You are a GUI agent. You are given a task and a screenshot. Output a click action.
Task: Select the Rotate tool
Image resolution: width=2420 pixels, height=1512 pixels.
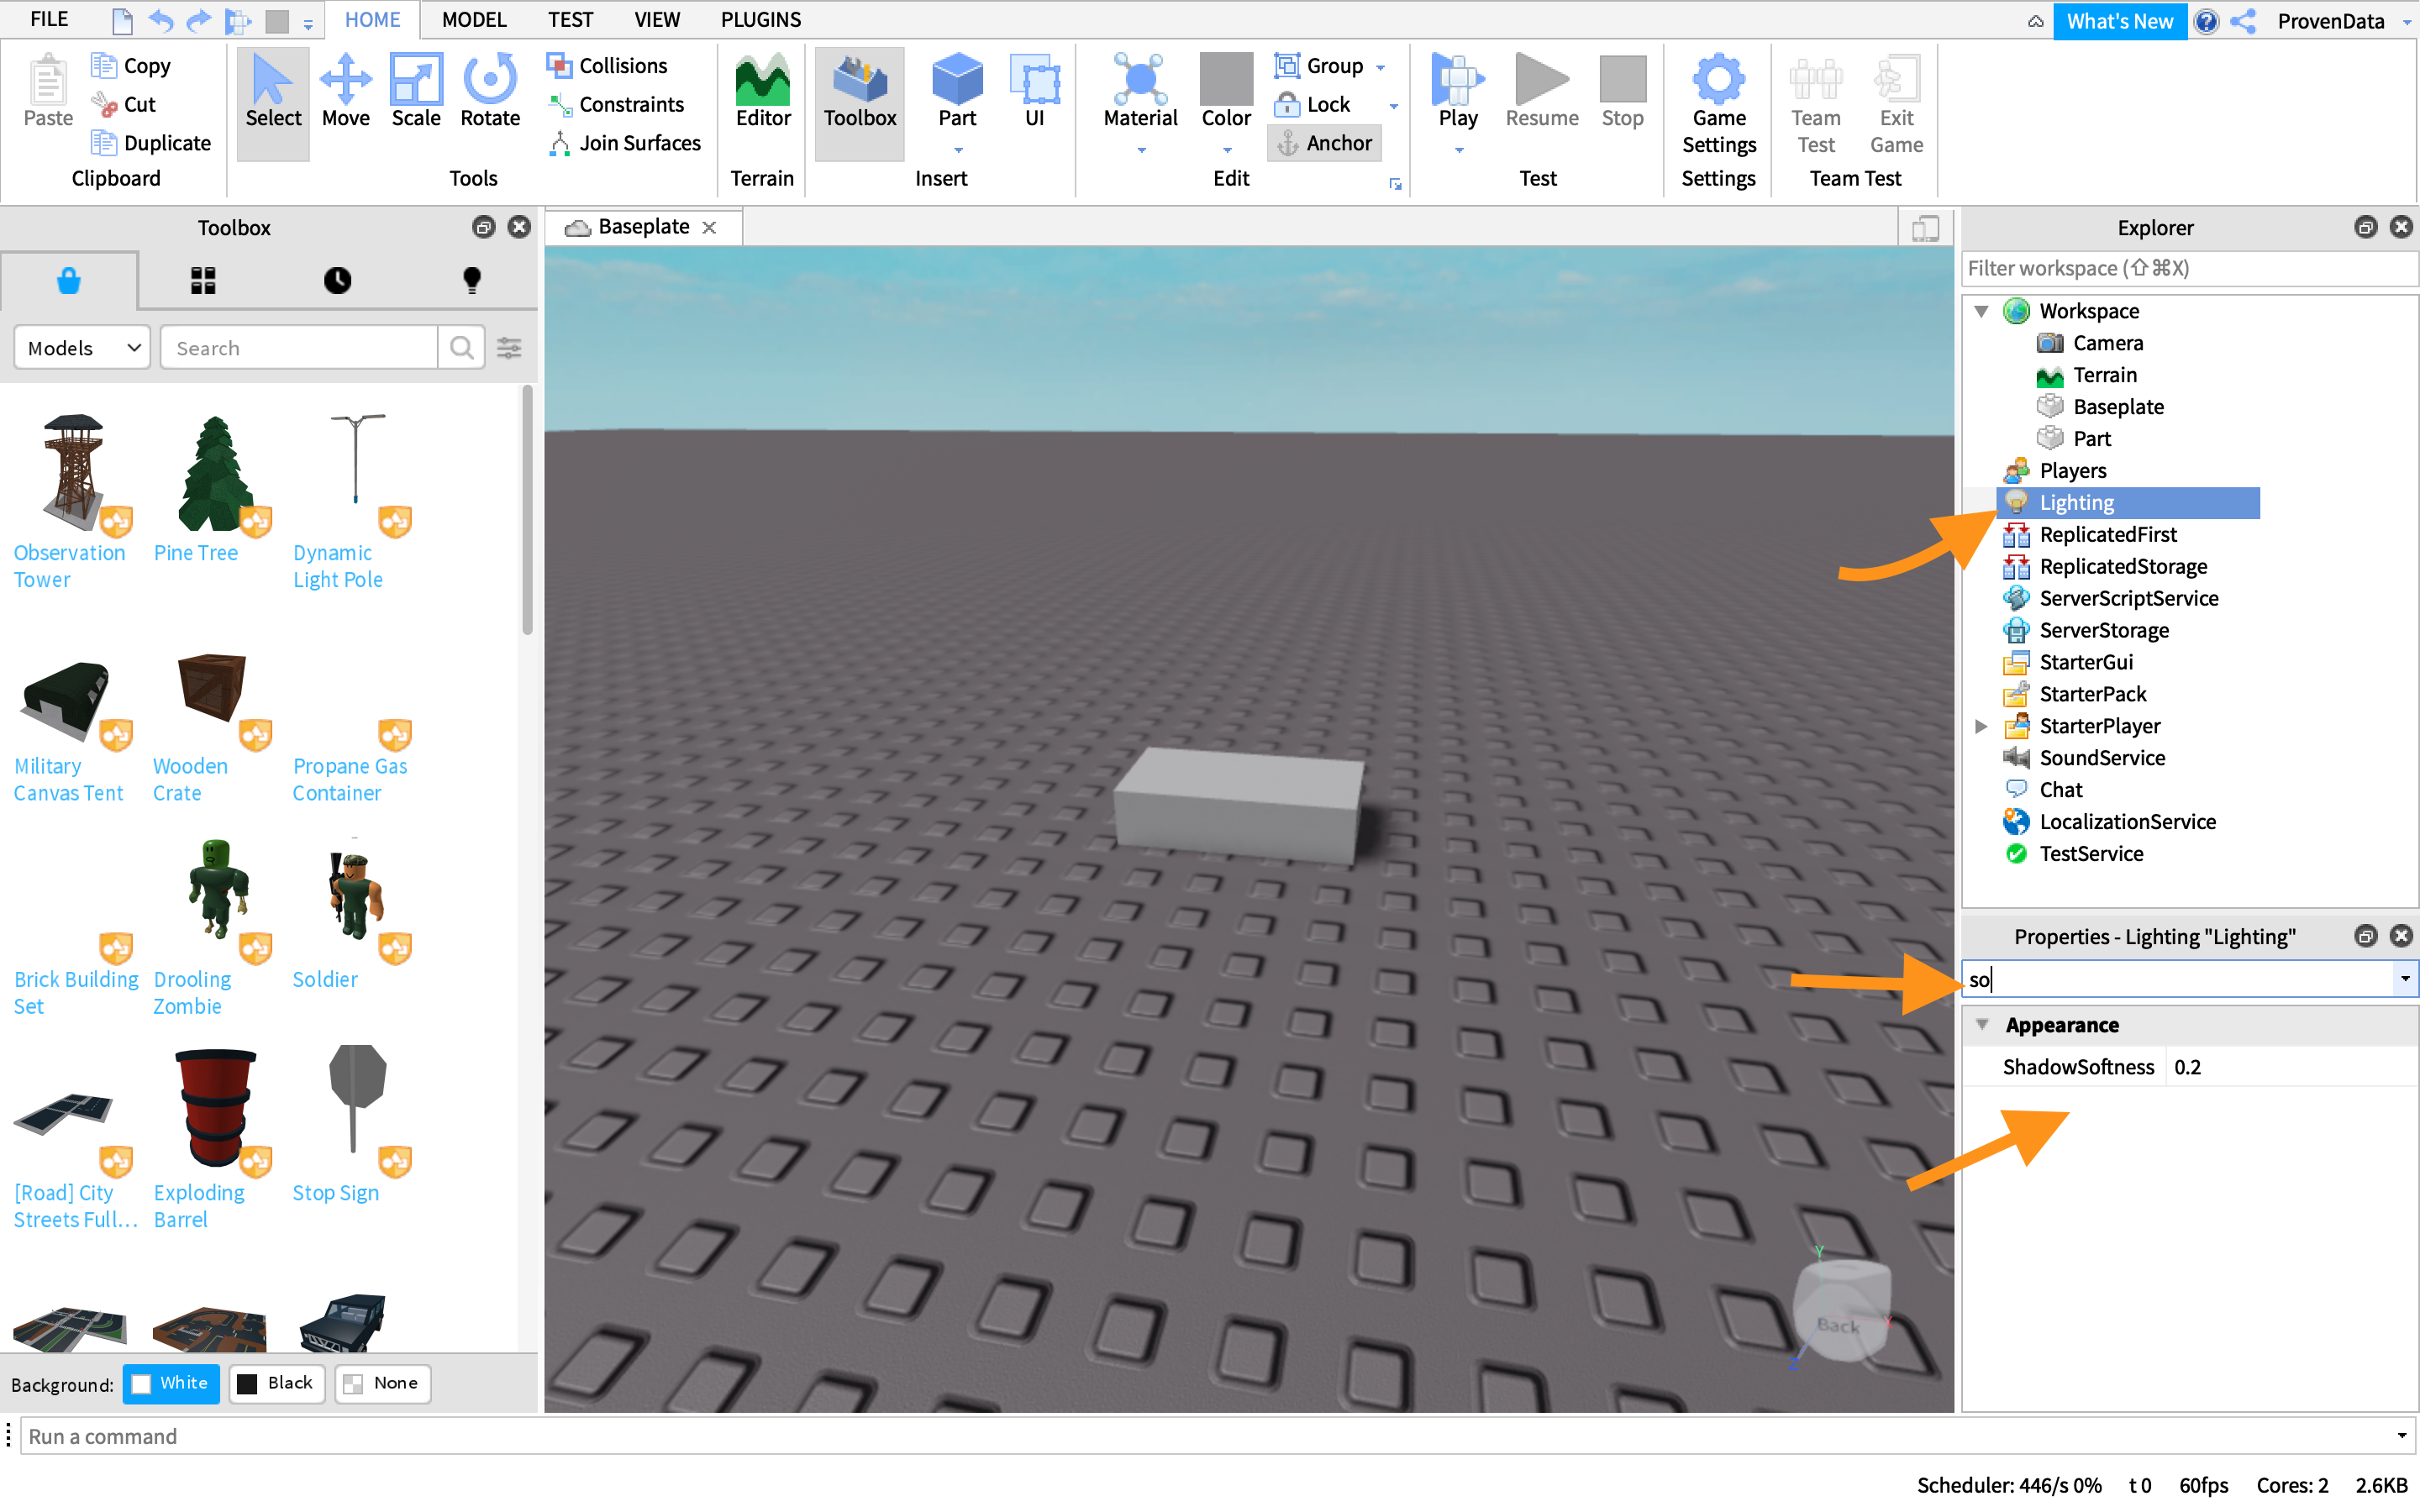[x=490, y=92]
